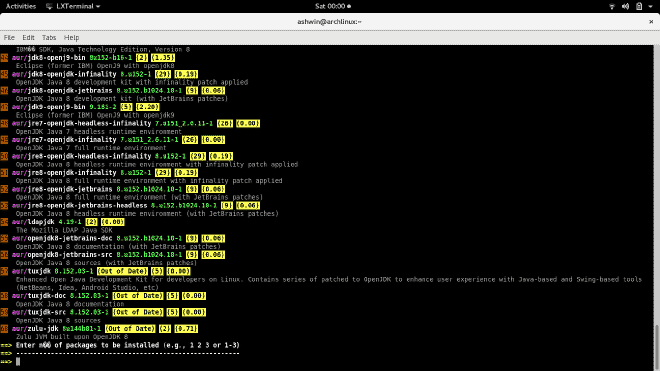
Task: Click the Out of Date badge on tuxjdk-src row
Action: click(138, 312)
